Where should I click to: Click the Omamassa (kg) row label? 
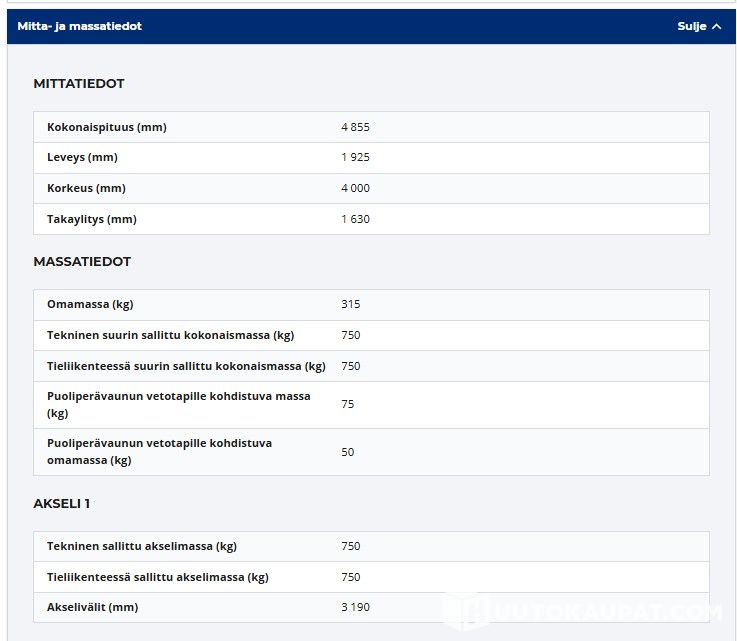[x=90, y=305]
